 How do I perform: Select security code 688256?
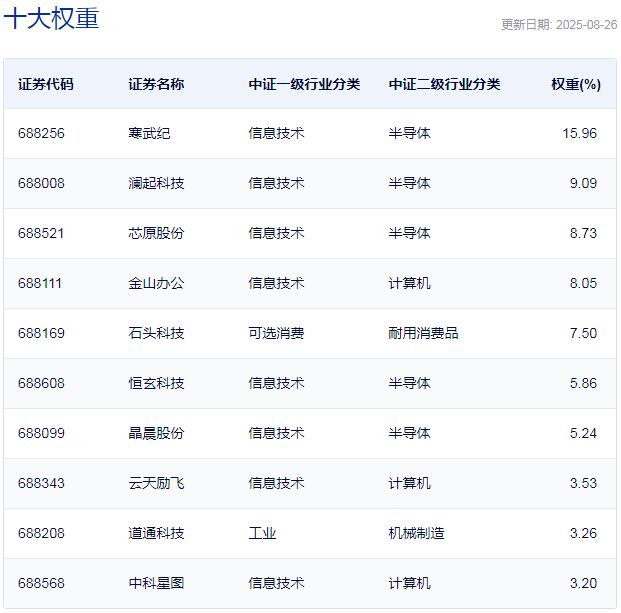(41, 133)
